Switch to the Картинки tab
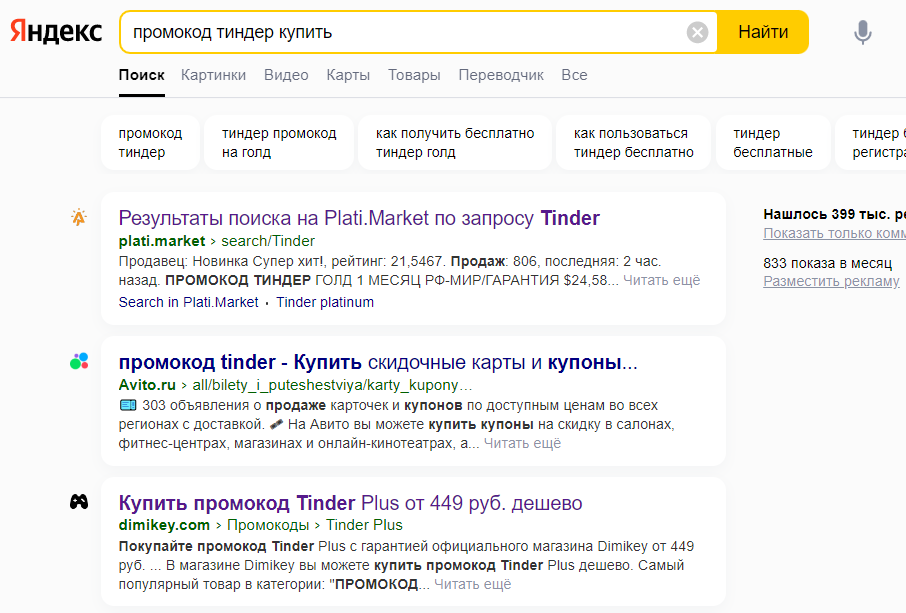The image size is (906, 613). coord(213,75)
